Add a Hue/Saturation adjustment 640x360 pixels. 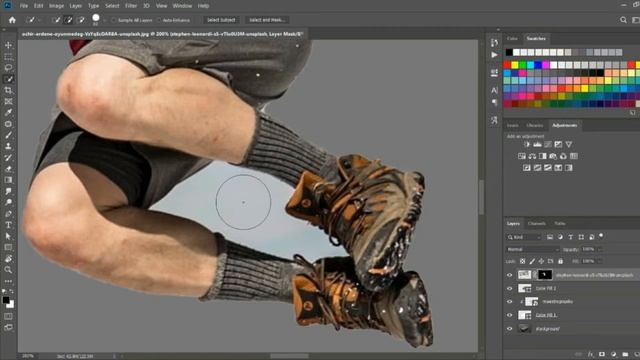[522, 156]
